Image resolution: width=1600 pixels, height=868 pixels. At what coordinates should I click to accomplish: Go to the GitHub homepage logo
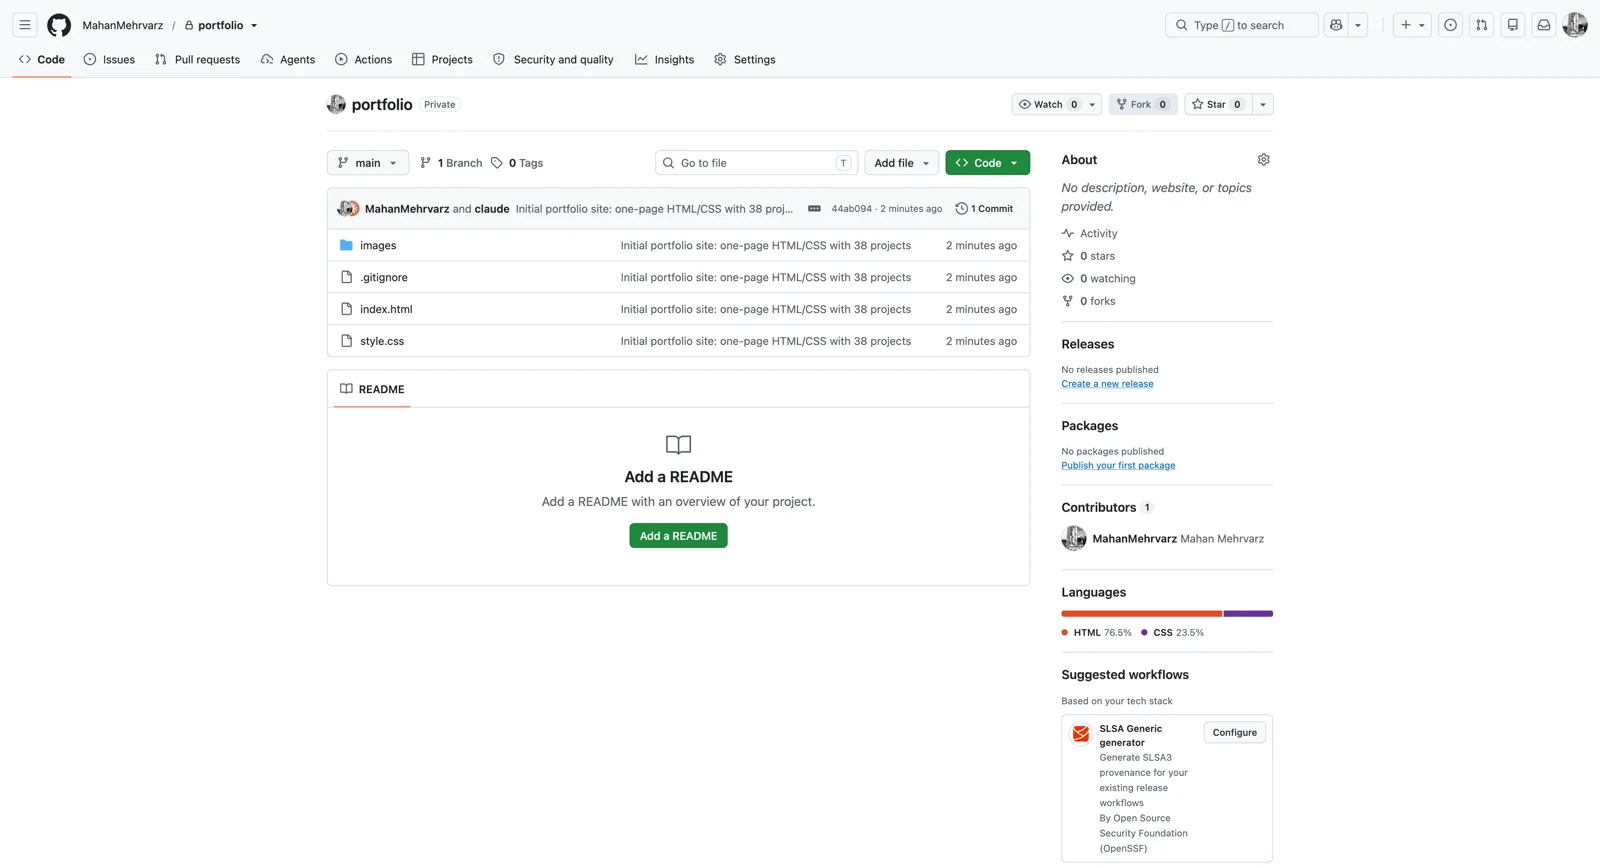coord(59,25)
